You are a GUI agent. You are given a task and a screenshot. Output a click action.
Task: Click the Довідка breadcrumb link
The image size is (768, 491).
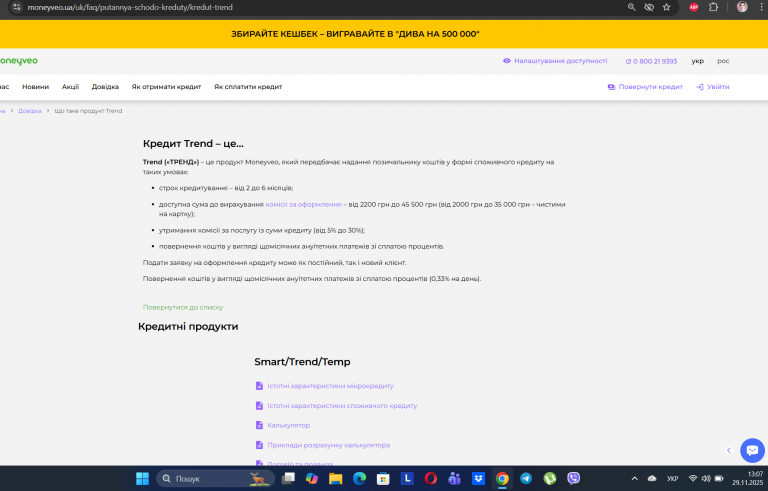[29, 111]
